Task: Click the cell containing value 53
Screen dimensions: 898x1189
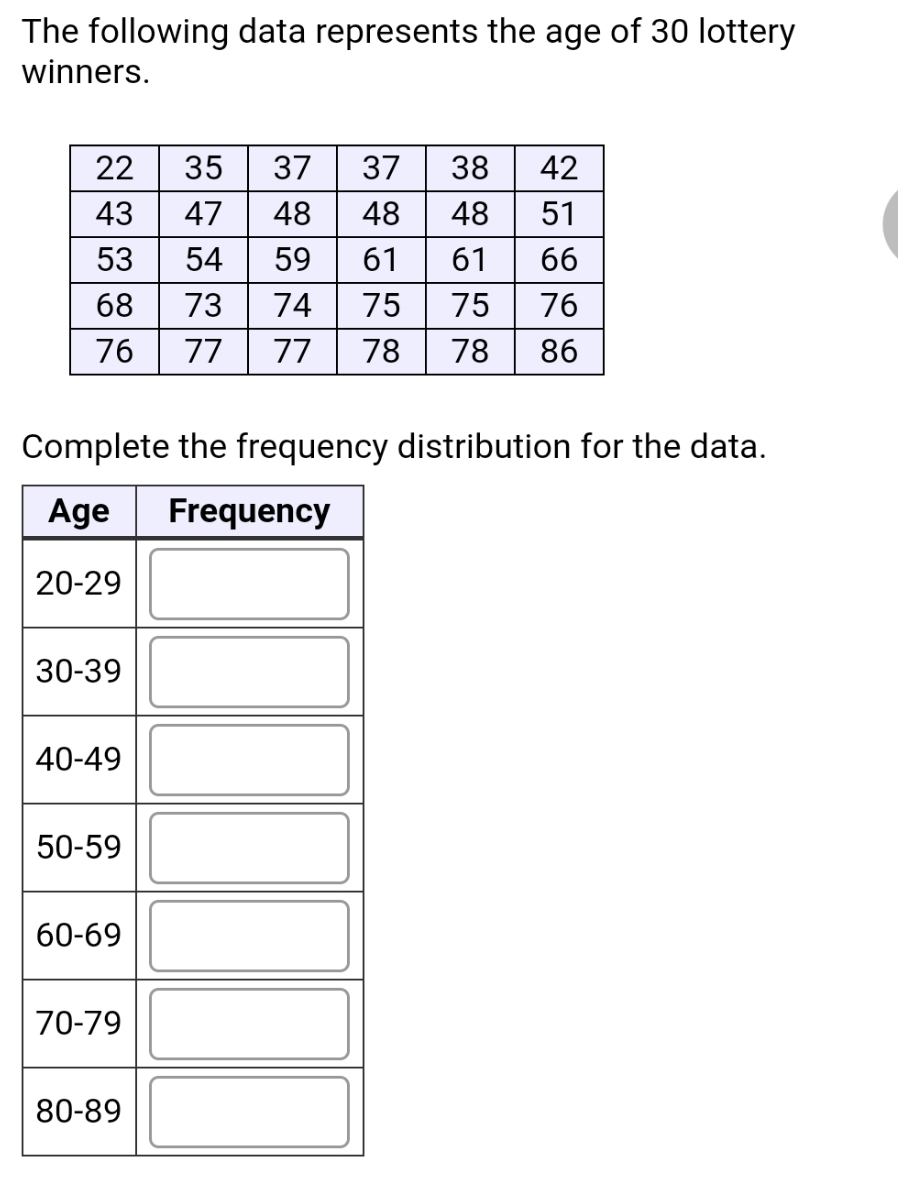Action: pyautogui.click(x=113, y=260)
